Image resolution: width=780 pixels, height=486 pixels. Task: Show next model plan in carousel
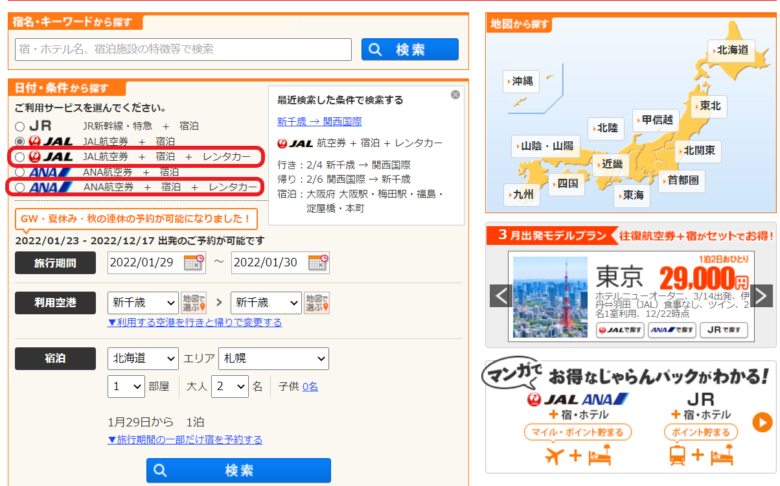pyautogui.click(x=761, y=296)
